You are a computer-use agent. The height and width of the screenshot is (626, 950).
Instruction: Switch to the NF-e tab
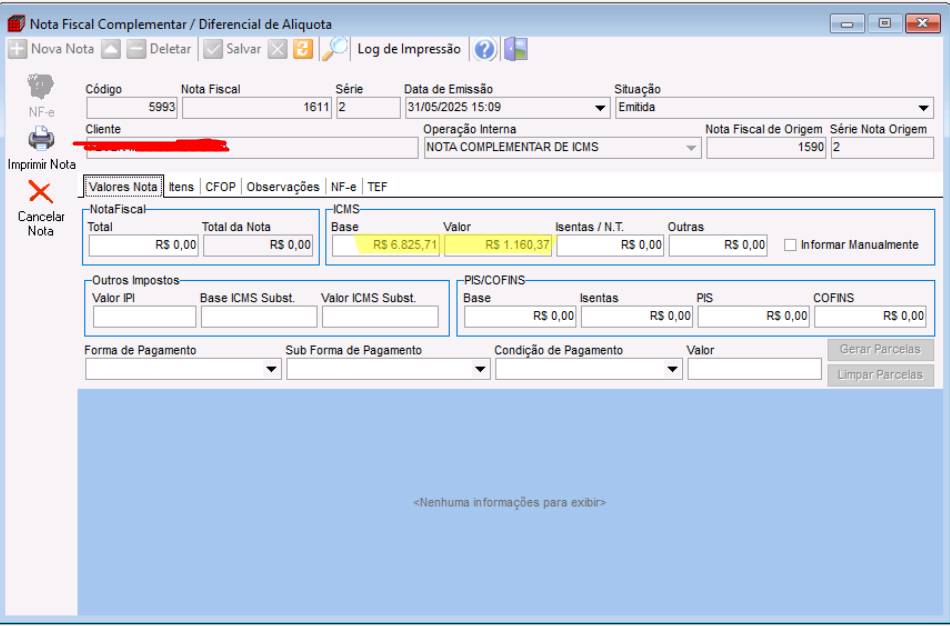point(344,187)
